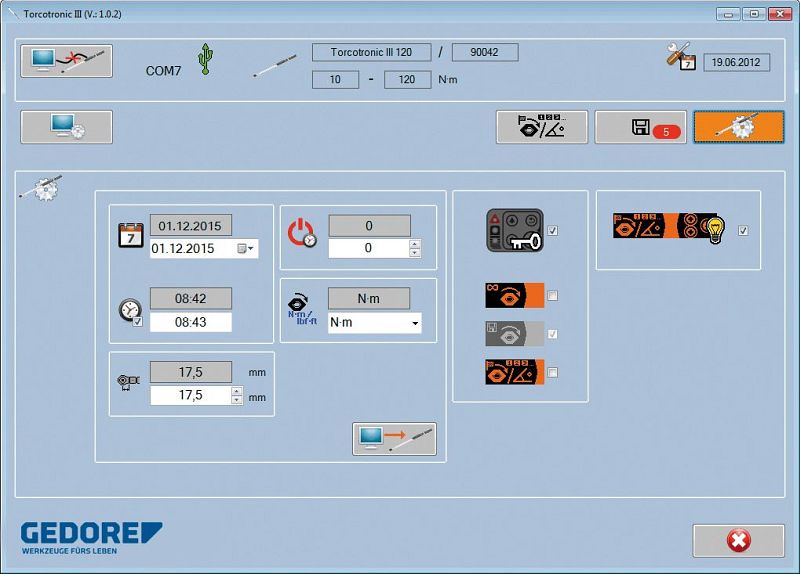
Task: Click the disconnect PC-wrench button
Action: [66, 61]
